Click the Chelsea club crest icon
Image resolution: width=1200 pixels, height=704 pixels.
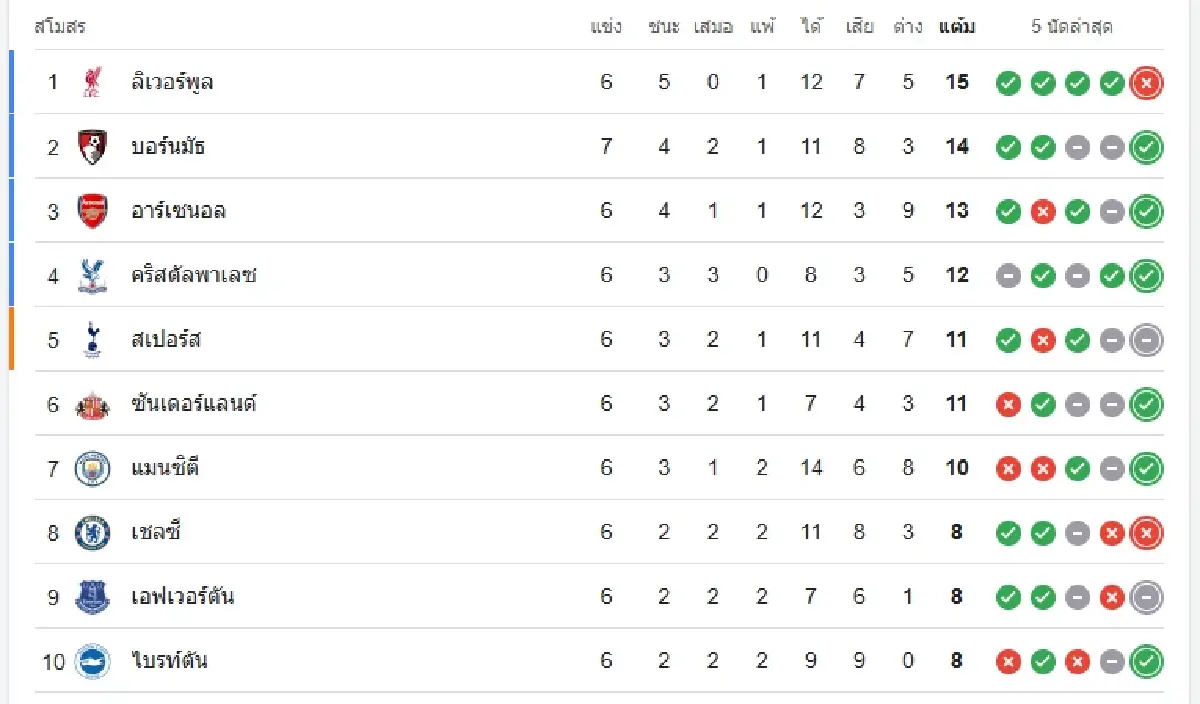93,533
